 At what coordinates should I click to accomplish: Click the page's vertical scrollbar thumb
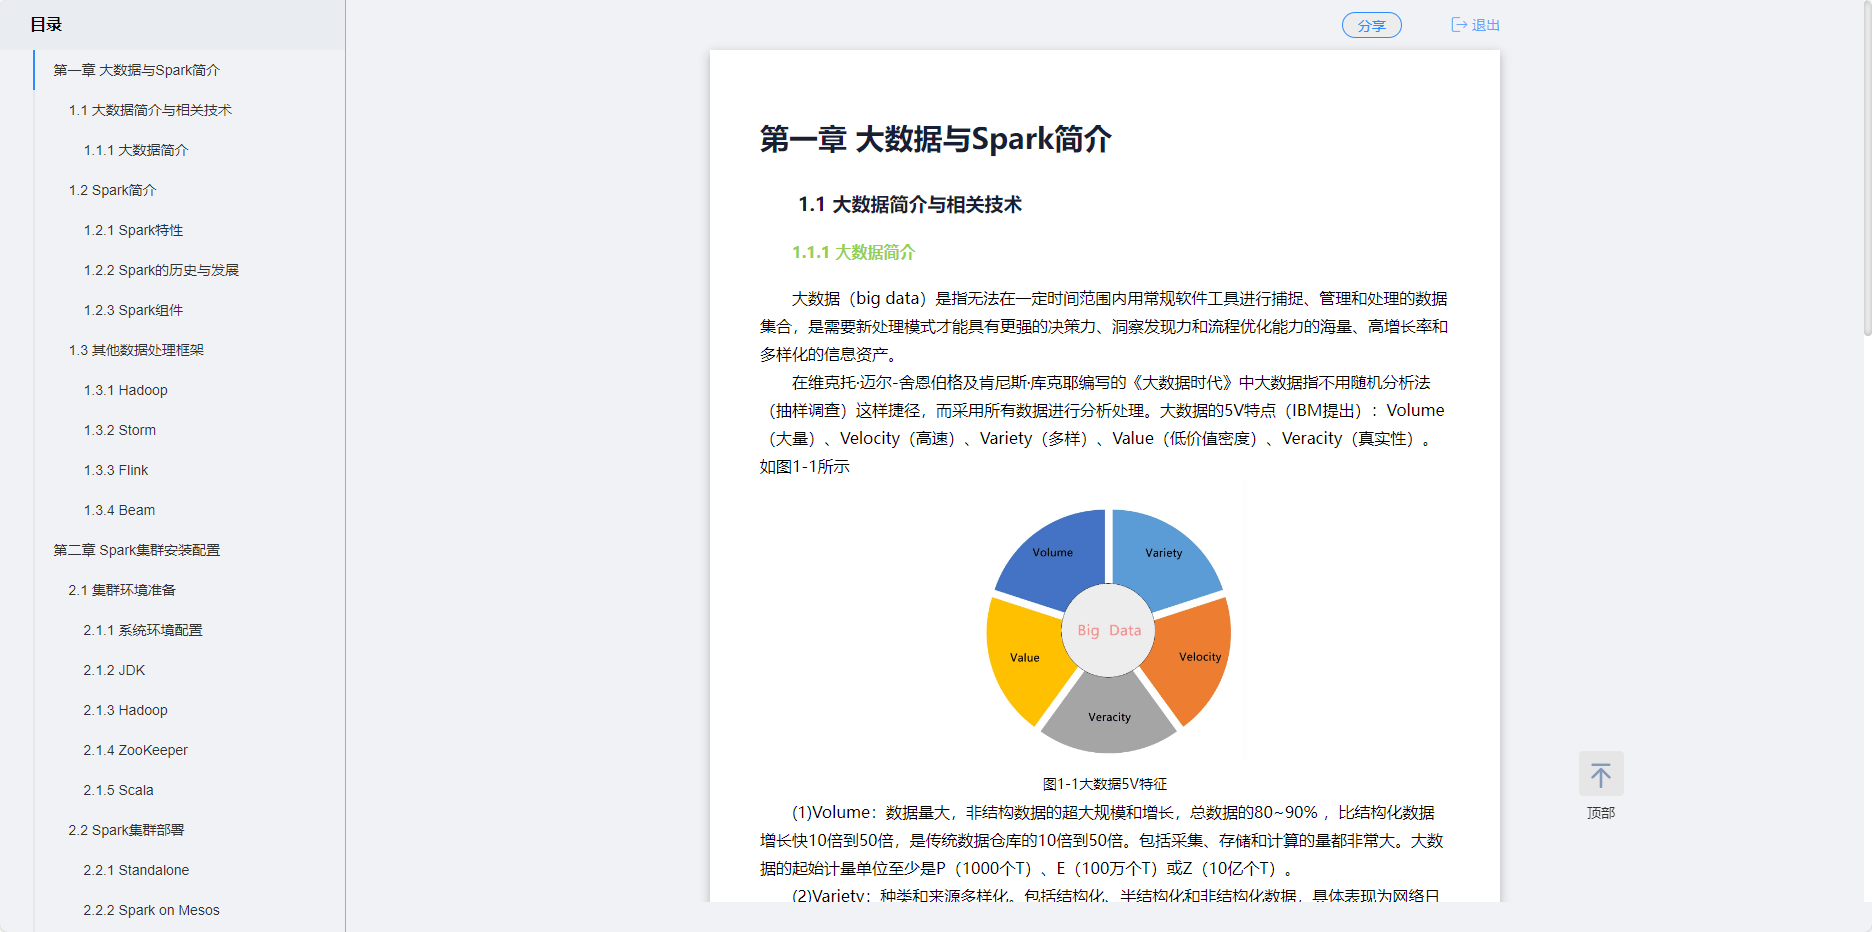[1866, 170]
